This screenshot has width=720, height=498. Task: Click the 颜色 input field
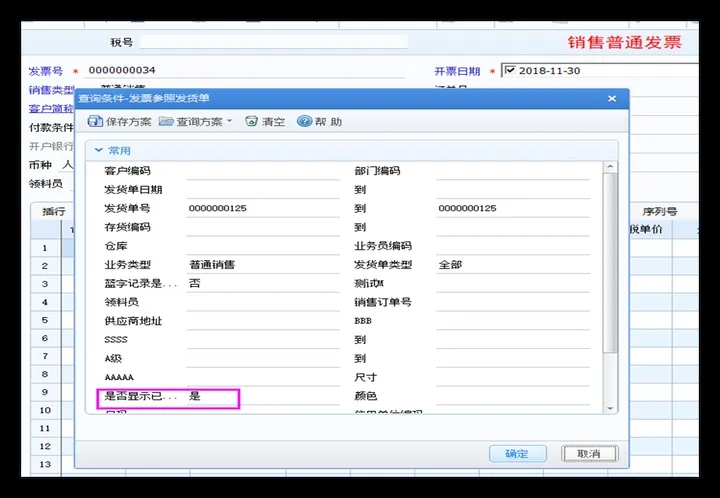coord(512,396)
